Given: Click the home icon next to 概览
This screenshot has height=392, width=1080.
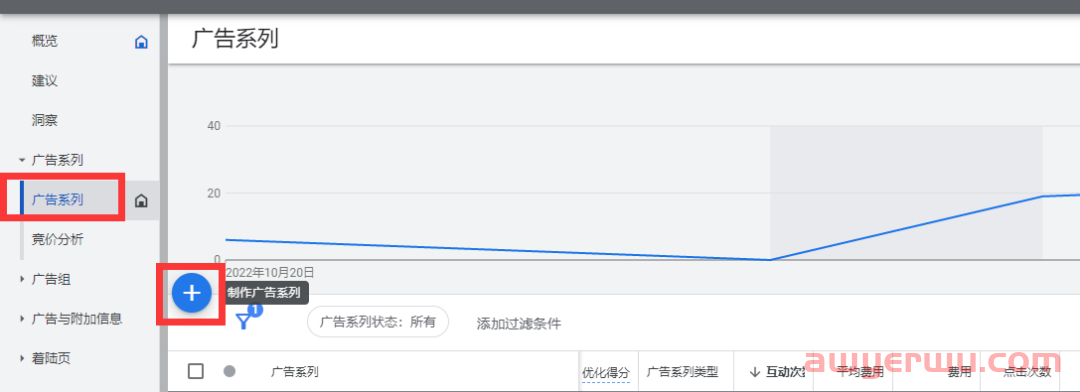Looking at the screenshot, I should (141, 42).
